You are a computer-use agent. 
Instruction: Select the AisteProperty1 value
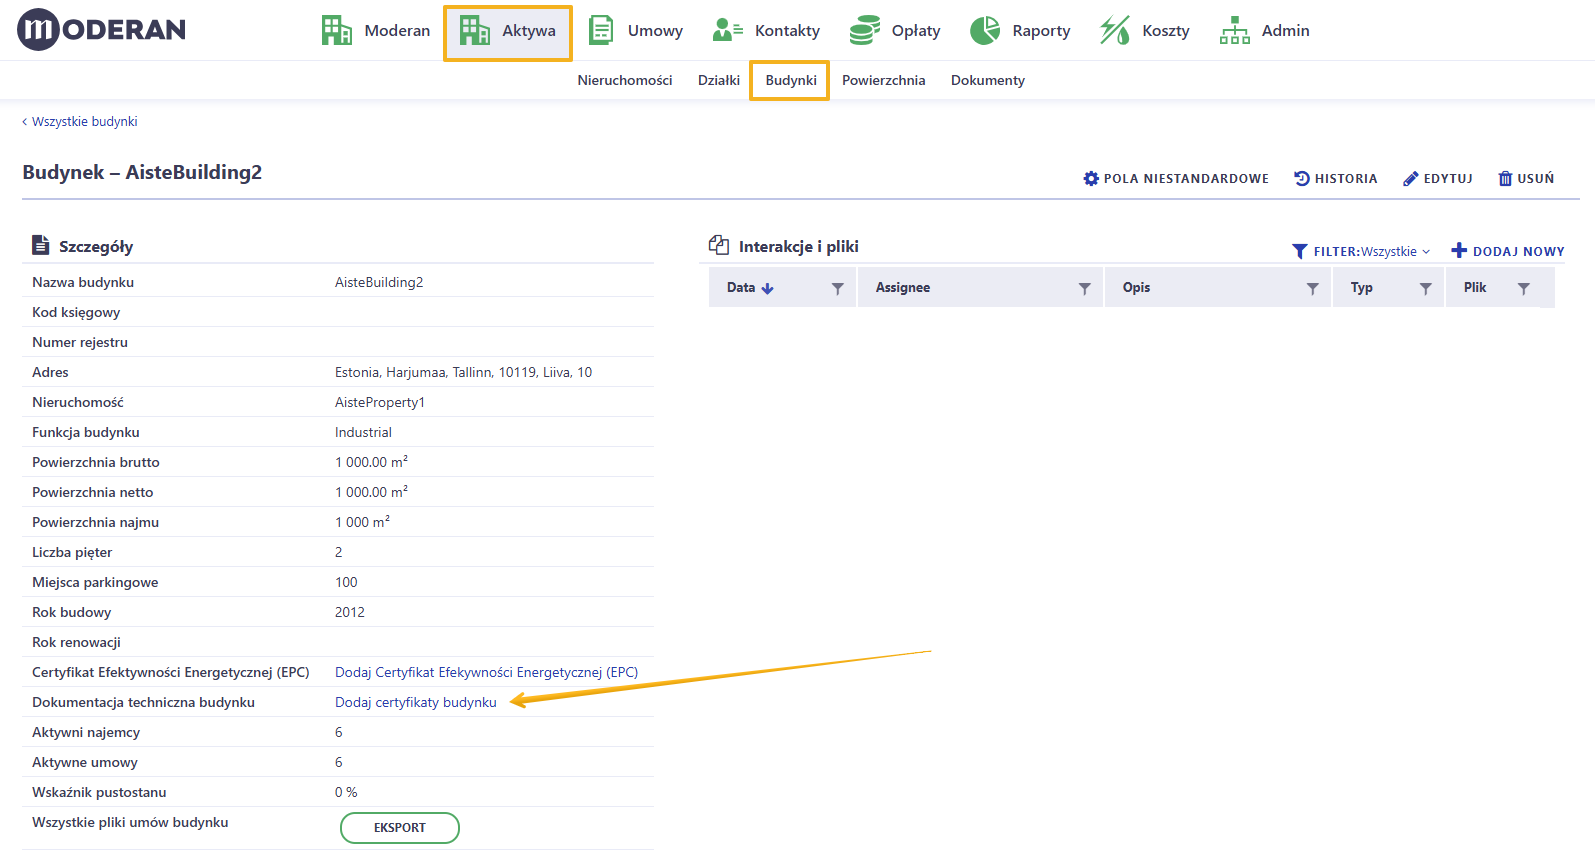(380, 402)
